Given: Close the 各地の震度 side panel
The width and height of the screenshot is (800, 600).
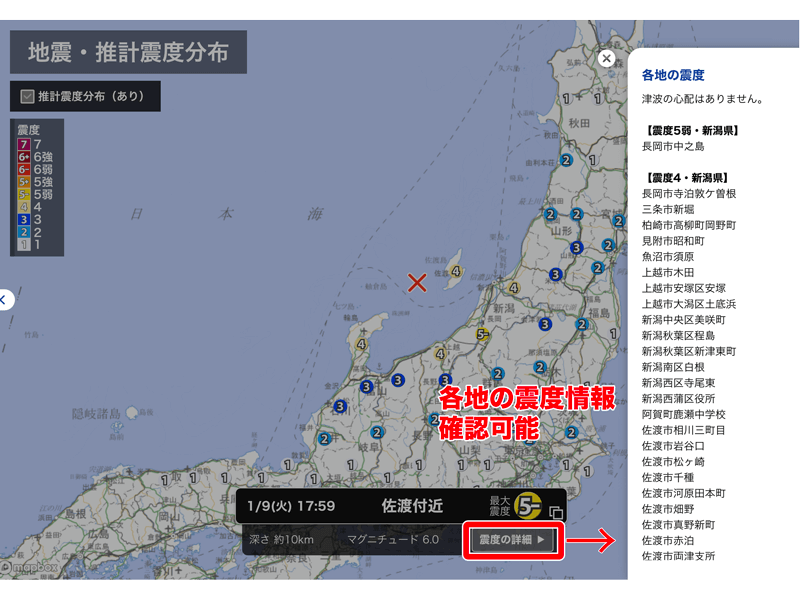Looking at the screenshot, I should [x=606, y=59].
